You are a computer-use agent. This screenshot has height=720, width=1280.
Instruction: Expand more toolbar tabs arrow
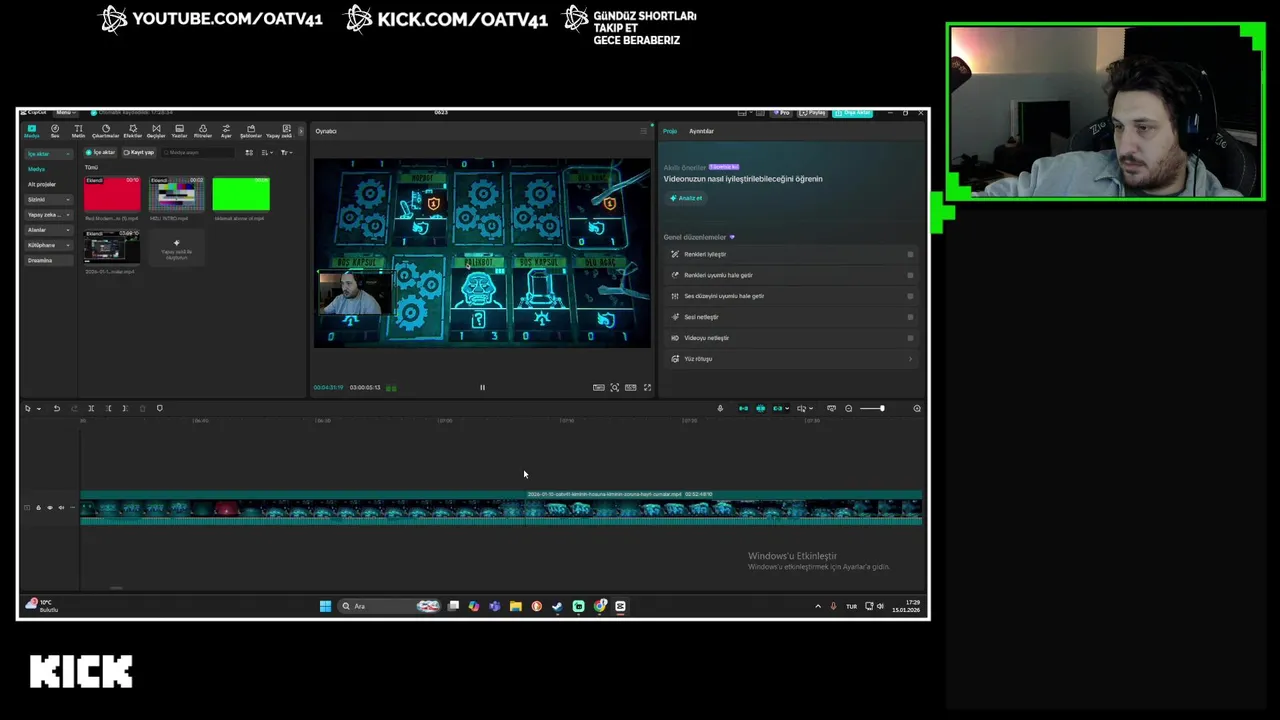tap(301, 131)
